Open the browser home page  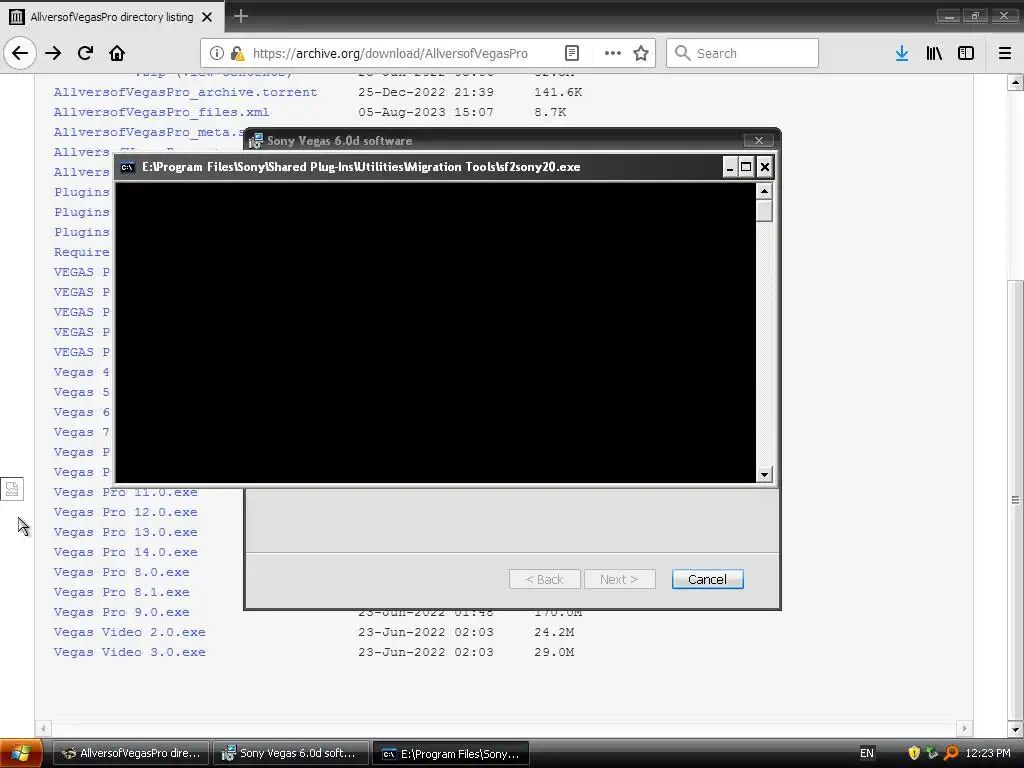point(117,53)
